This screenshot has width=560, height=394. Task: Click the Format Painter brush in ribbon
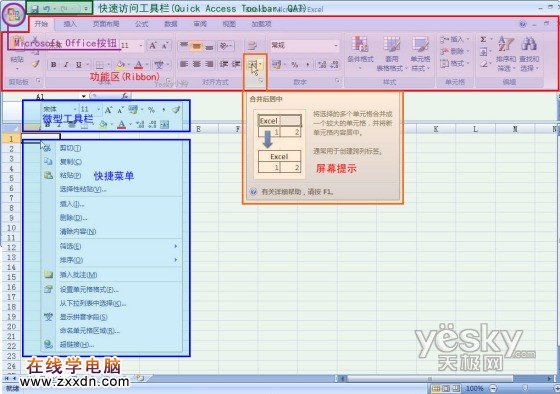[35, 64]
